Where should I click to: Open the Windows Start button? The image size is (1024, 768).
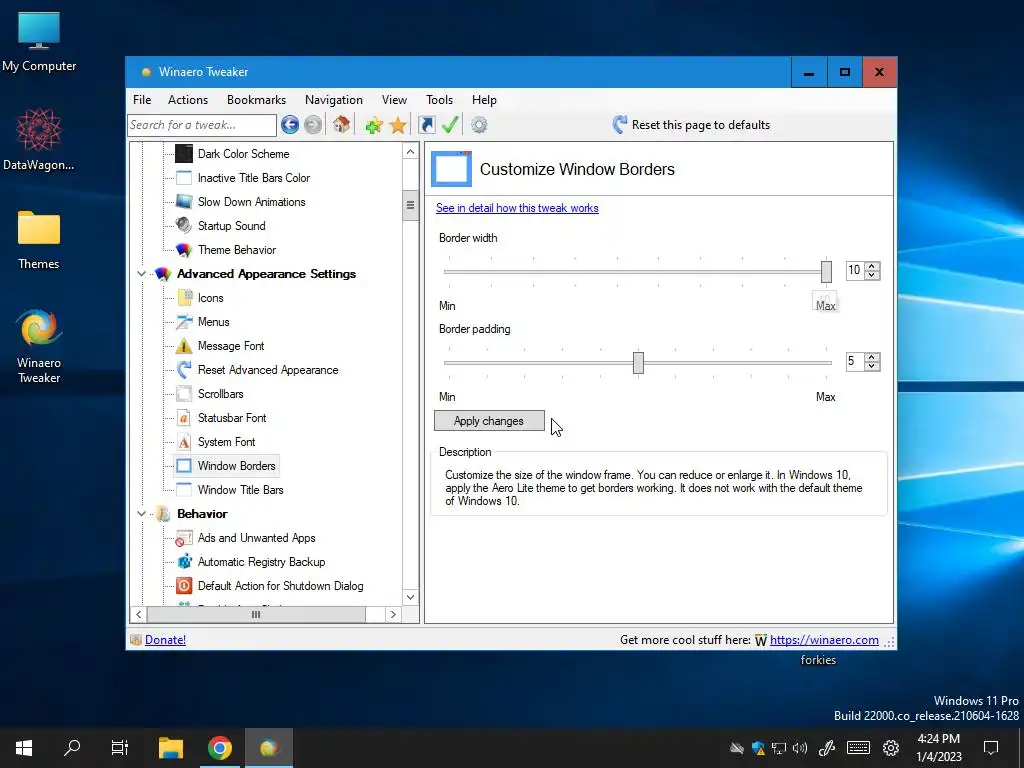point(24,748)
